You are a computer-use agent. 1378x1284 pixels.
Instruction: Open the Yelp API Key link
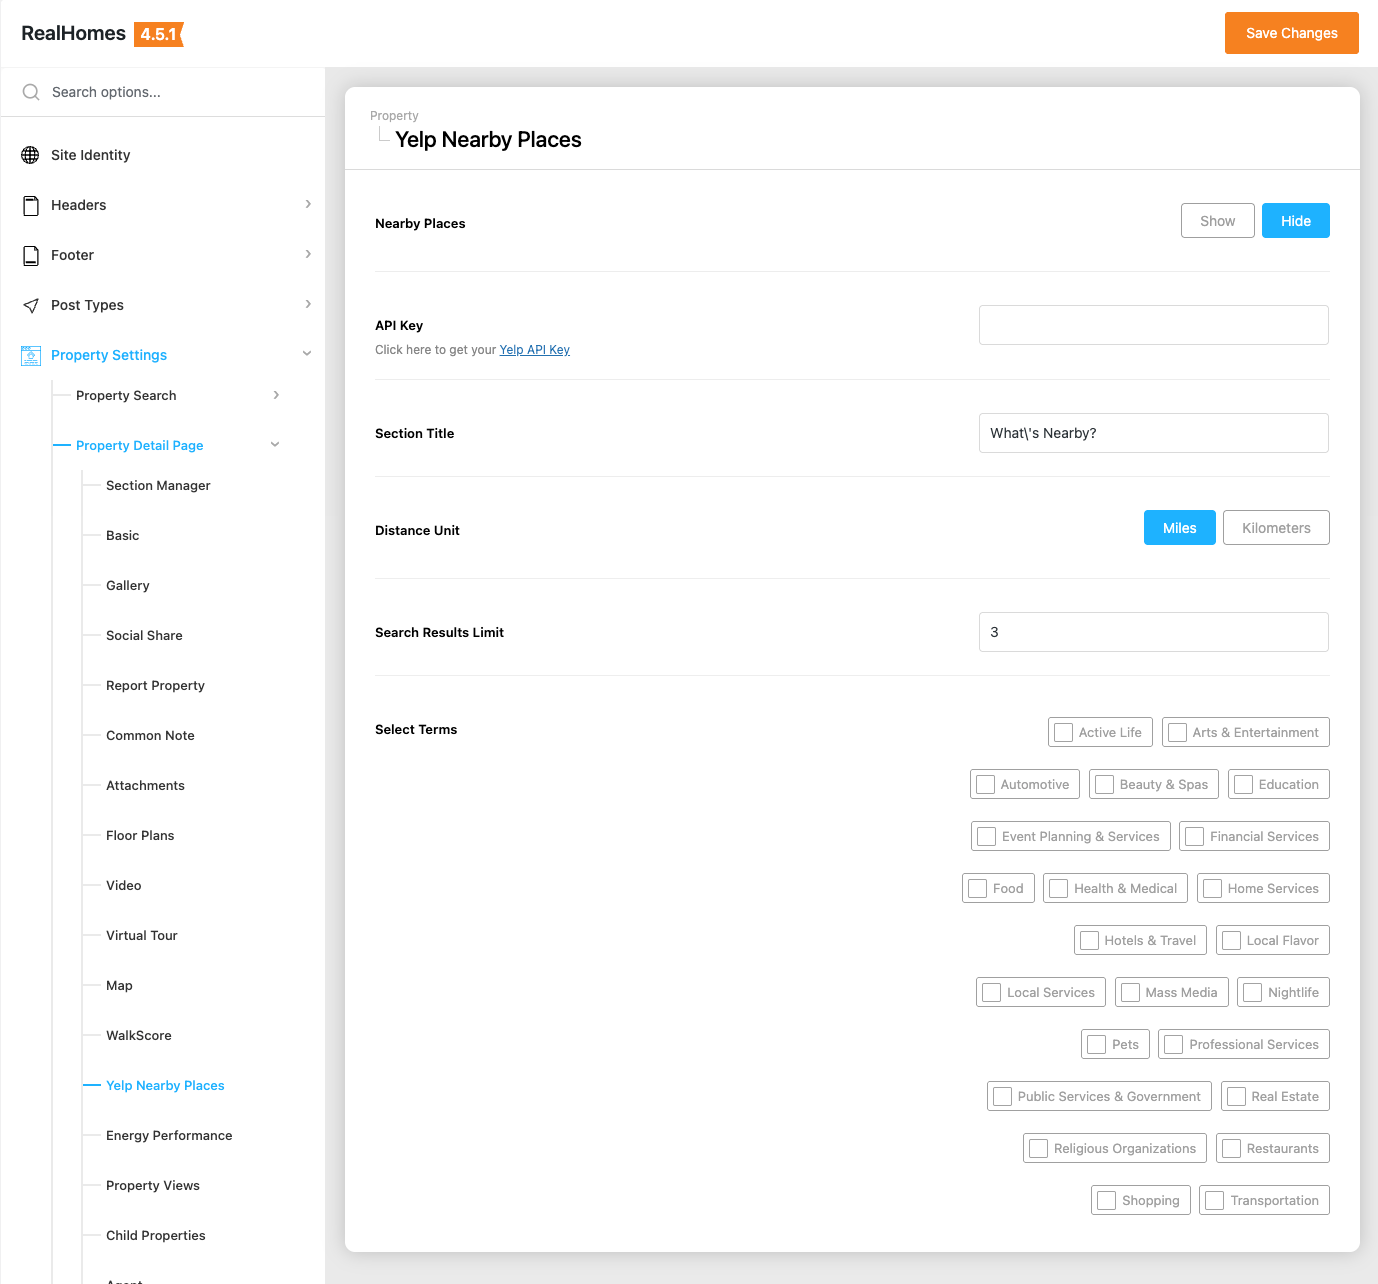click(x=534, y=350)
